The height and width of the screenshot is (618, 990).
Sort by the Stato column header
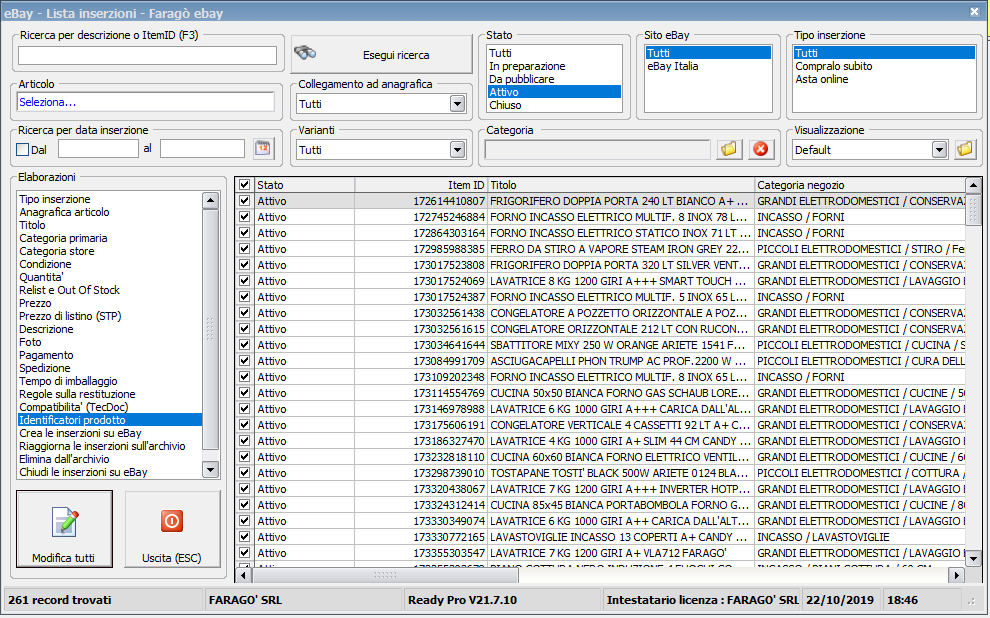(305, 185)
